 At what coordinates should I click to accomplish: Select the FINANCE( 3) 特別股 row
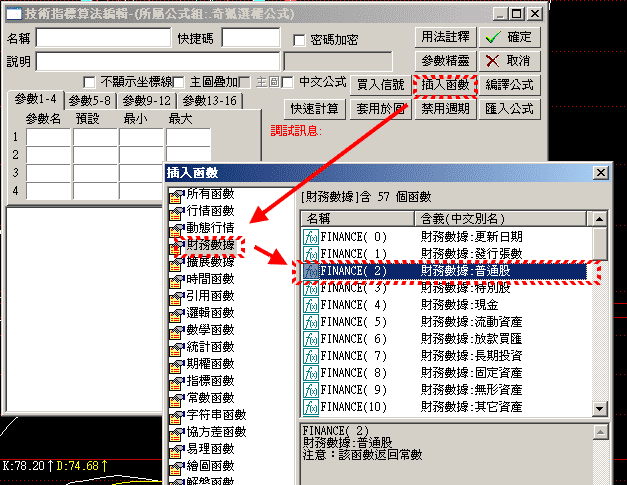pos(440,288)
